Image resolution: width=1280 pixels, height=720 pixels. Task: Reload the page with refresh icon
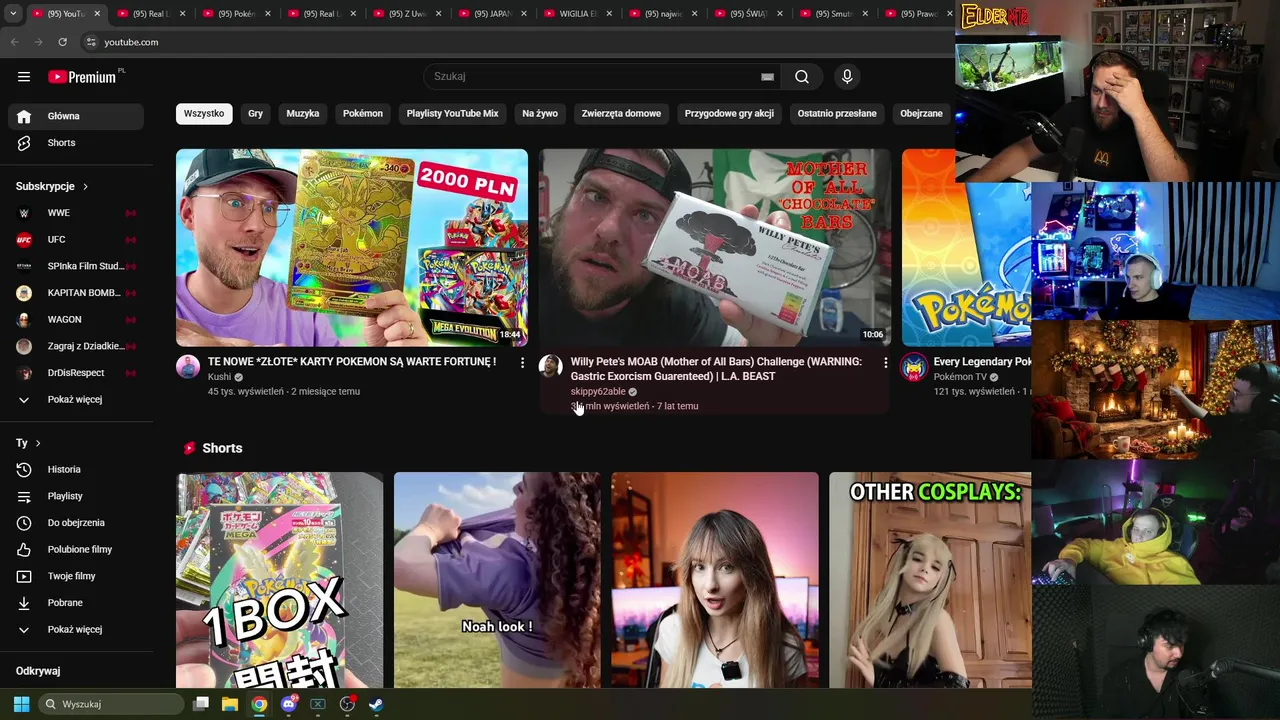62,42
